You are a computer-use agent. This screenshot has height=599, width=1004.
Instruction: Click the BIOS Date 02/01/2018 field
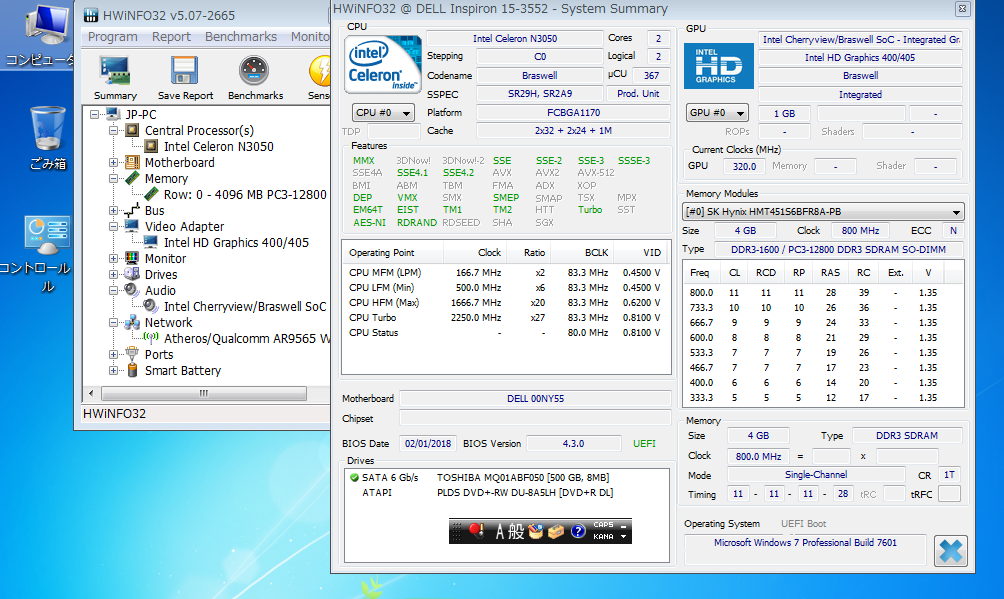coord(428,443)
